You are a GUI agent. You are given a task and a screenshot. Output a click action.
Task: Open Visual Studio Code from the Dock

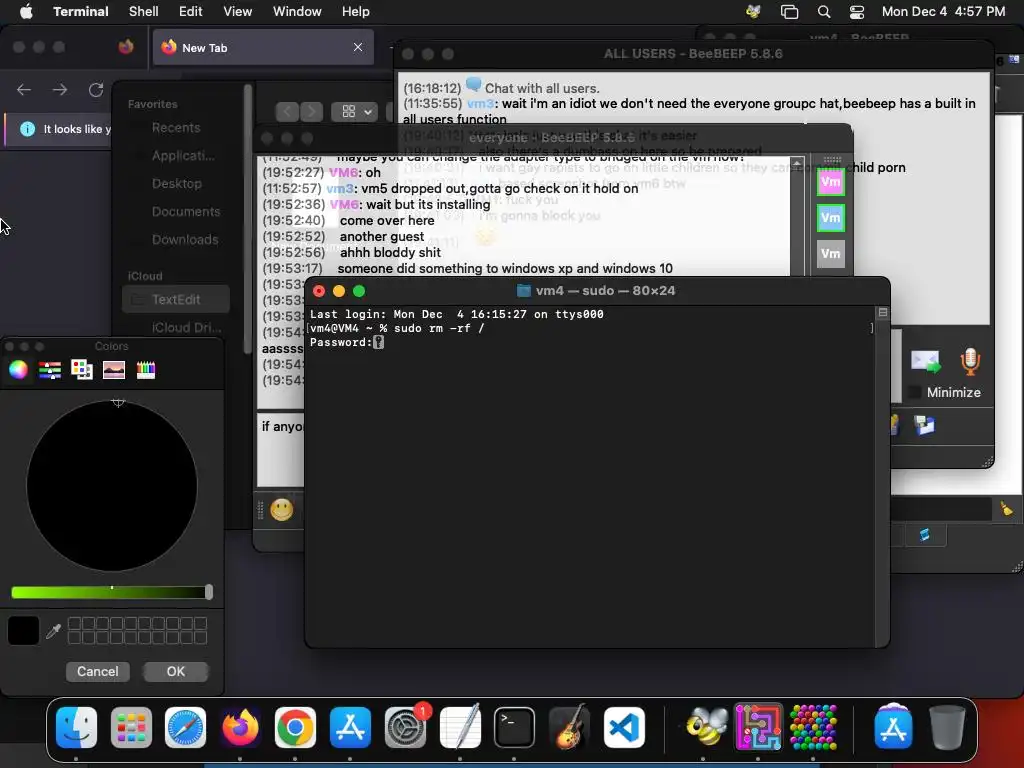click(x=624, y=727)
